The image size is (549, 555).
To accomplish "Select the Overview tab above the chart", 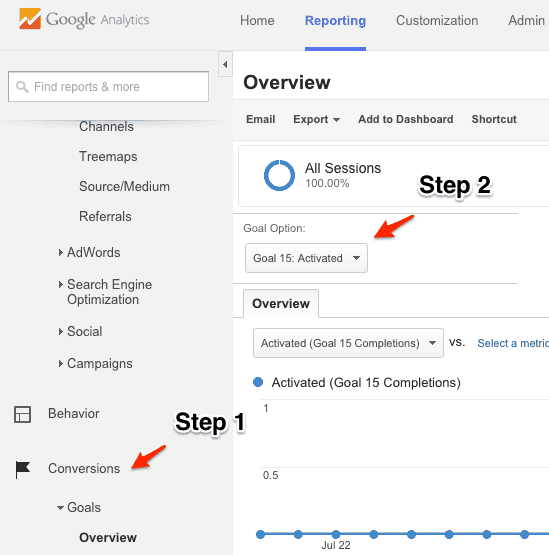I will 281,304.
